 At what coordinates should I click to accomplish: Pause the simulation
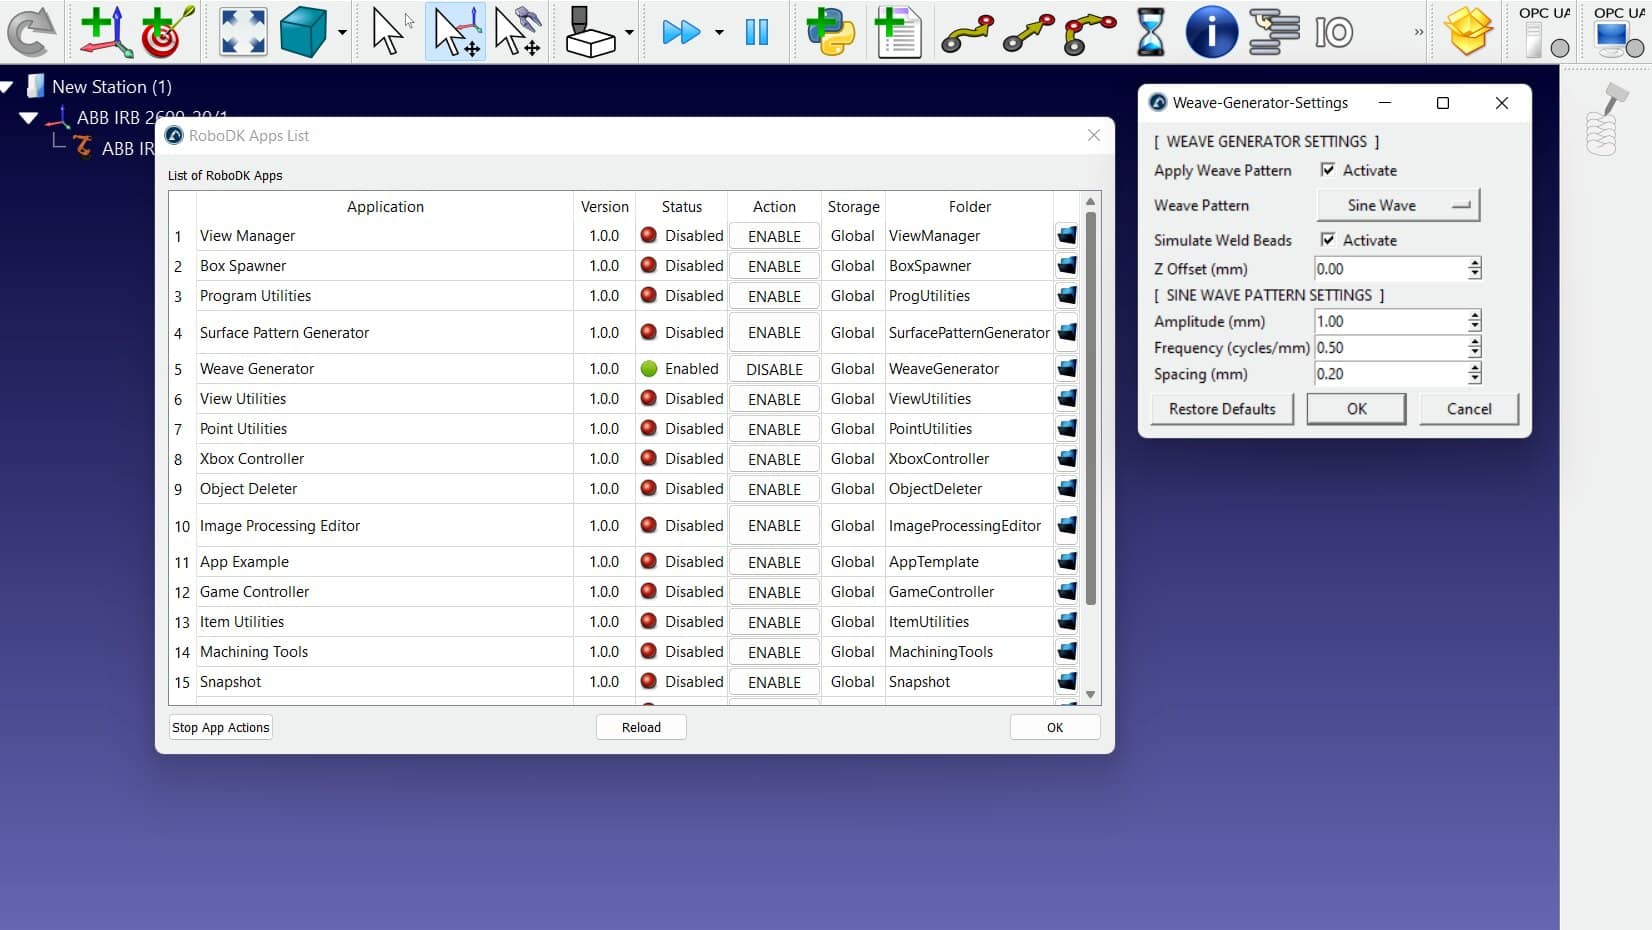pos(757,32)
